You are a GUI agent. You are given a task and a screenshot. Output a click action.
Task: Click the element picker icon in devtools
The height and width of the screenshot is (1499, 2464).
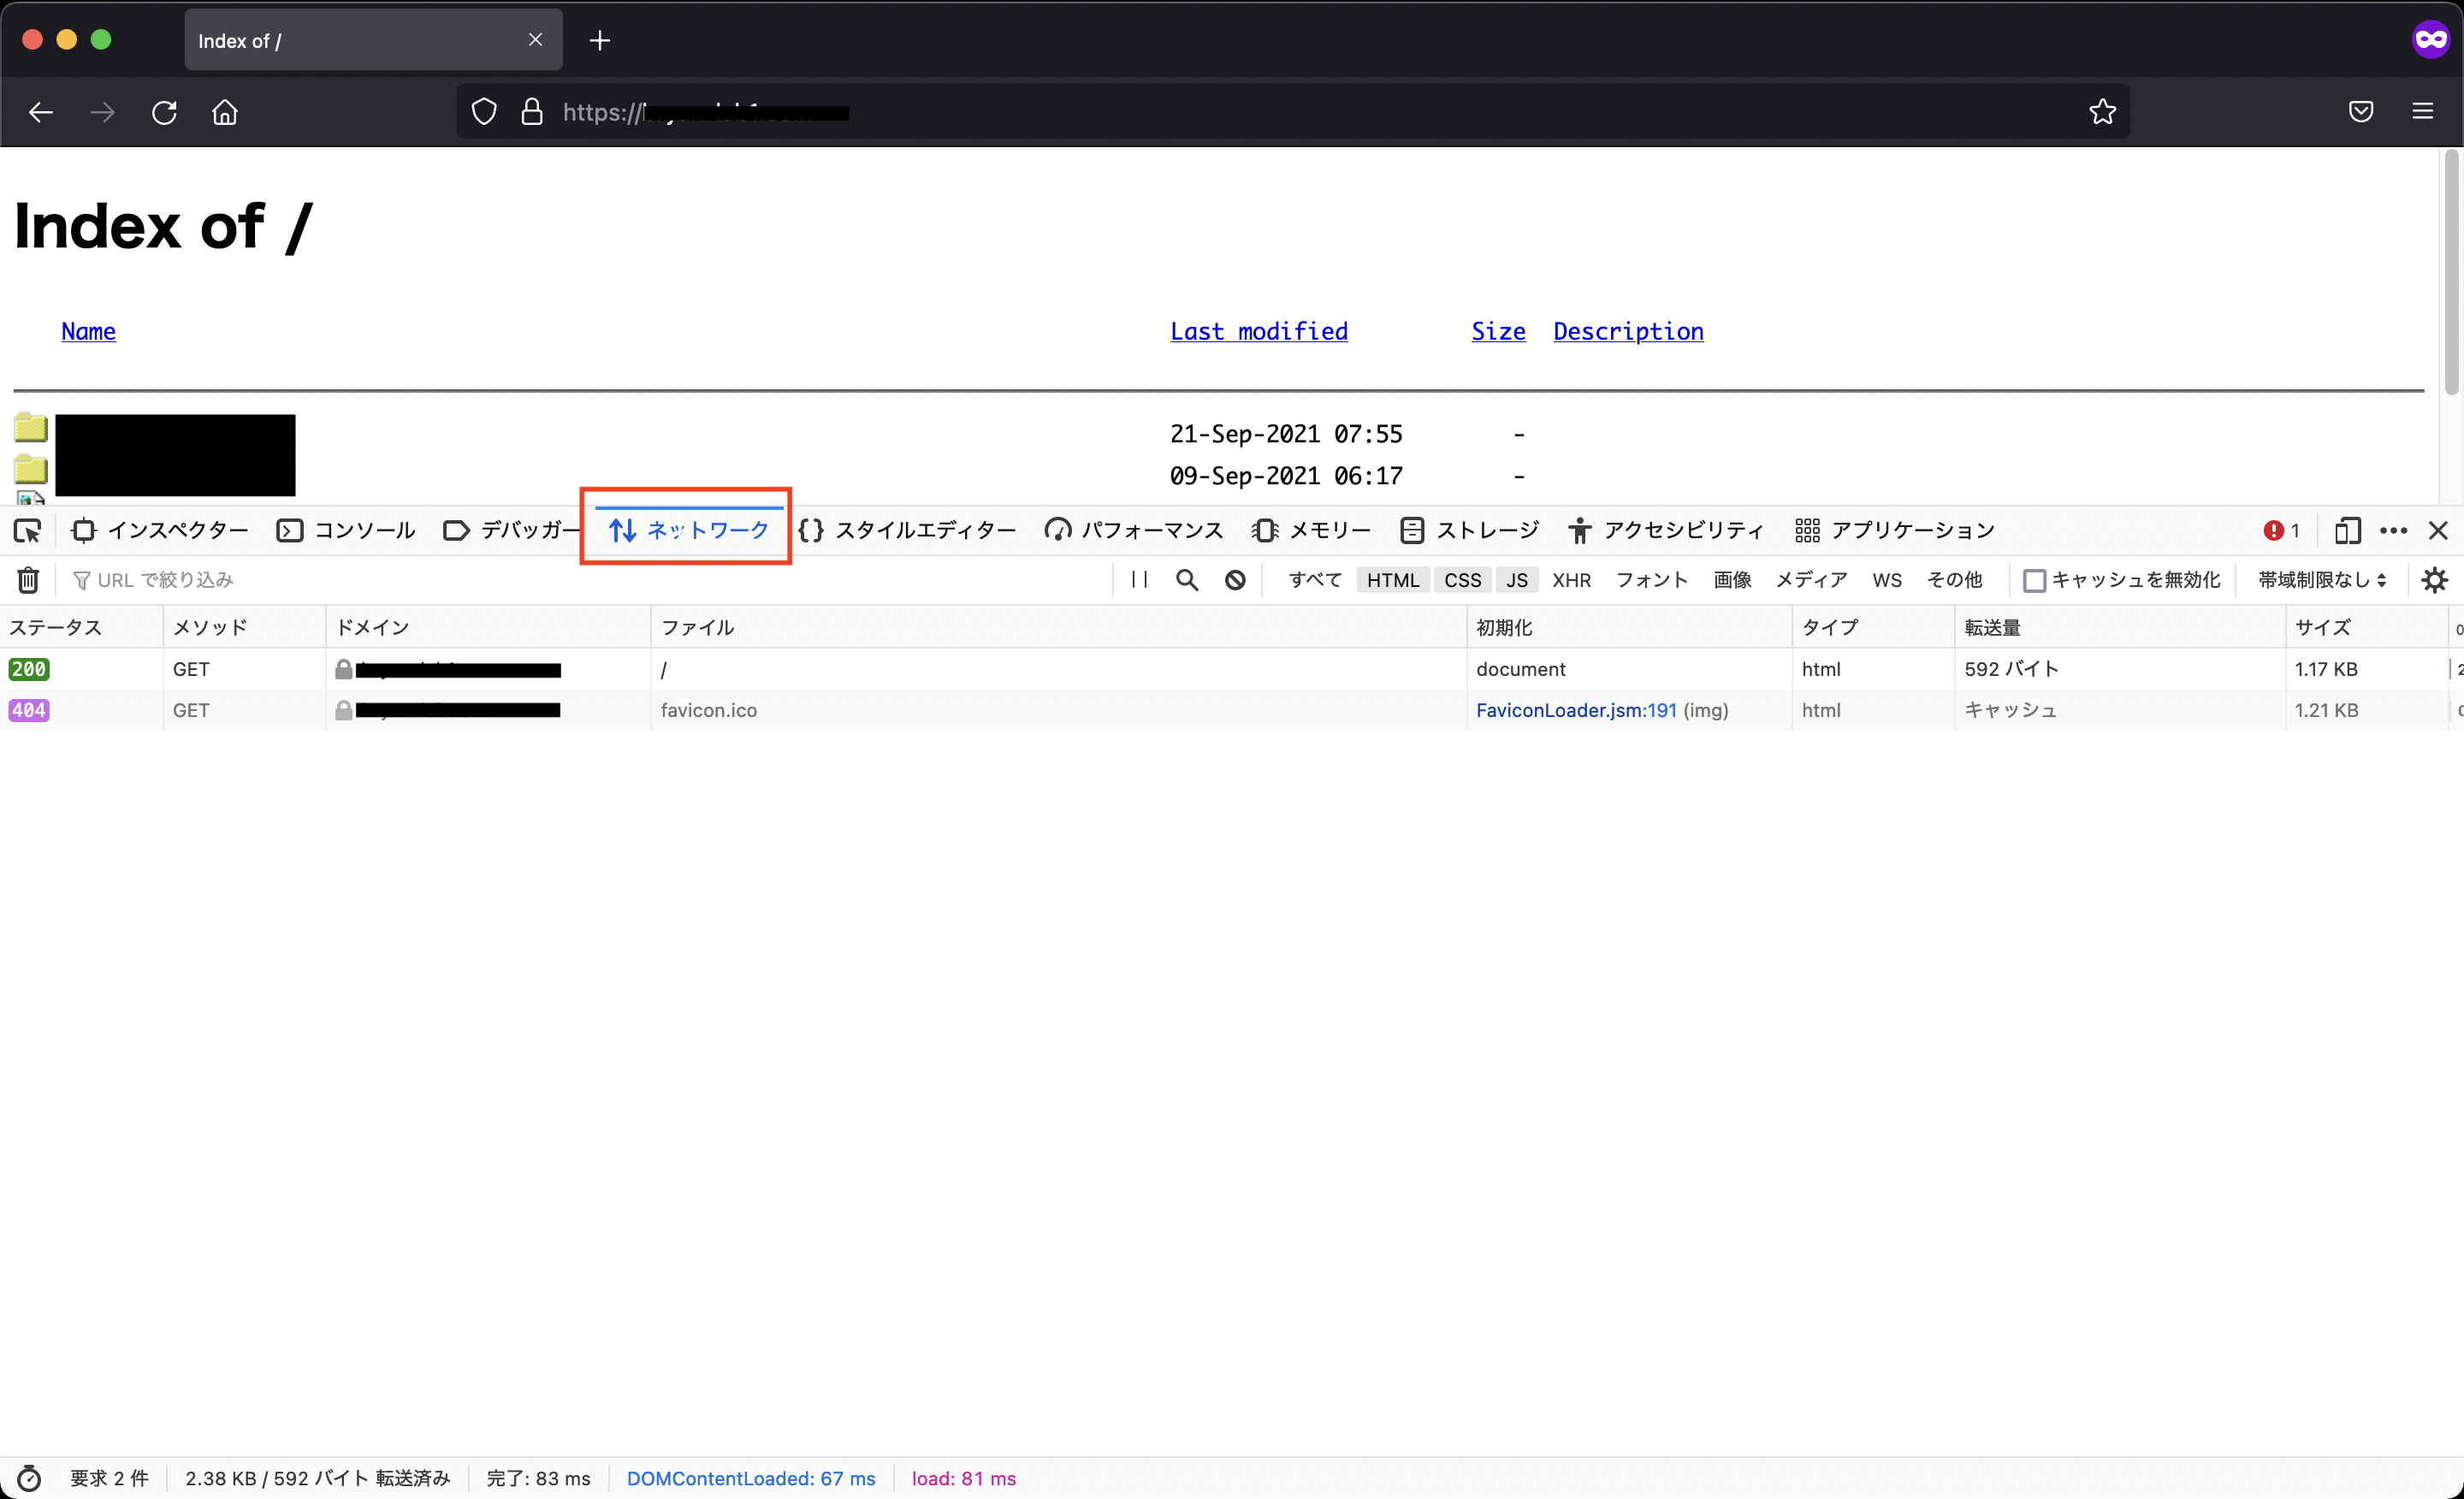coord(27,531)
